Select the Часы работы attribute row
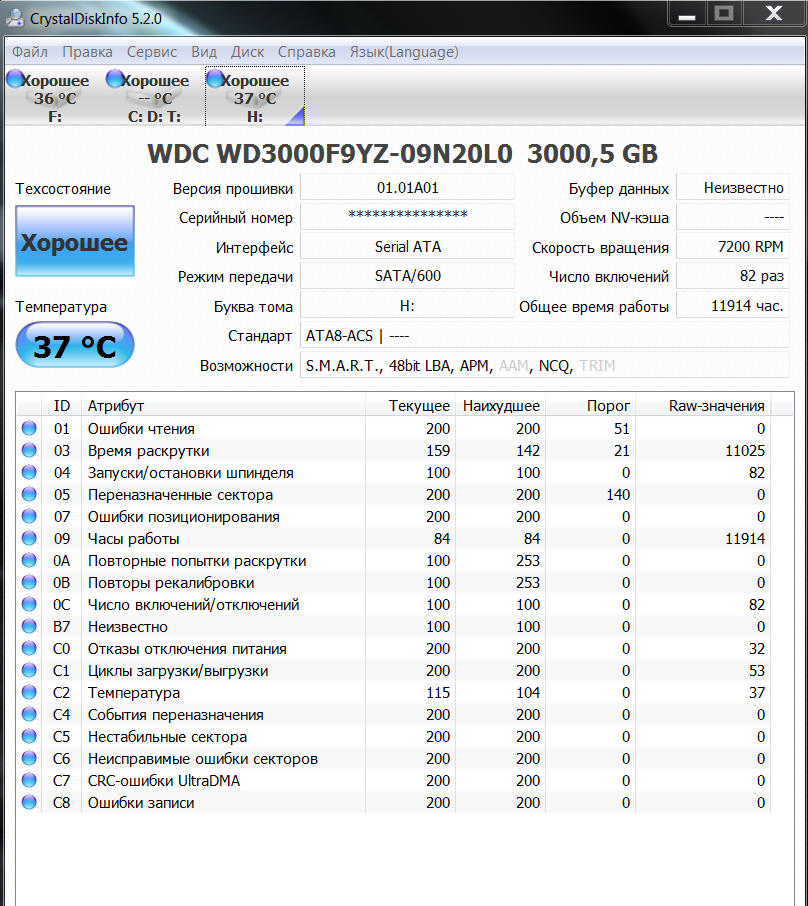The width and height of the screenshot is (808, 906). coord(394,538)
